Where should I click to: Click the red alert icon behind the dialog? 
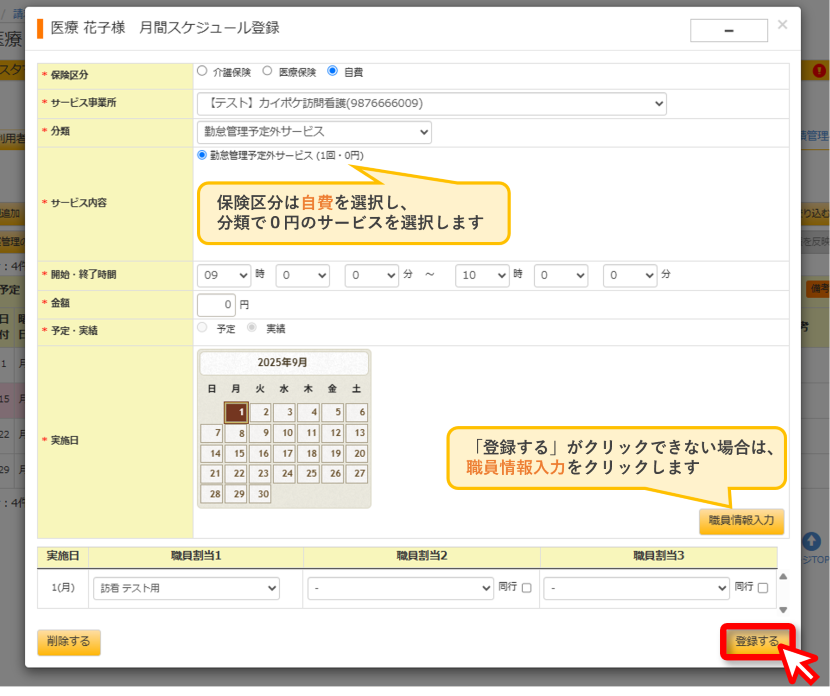pos(819,70)
